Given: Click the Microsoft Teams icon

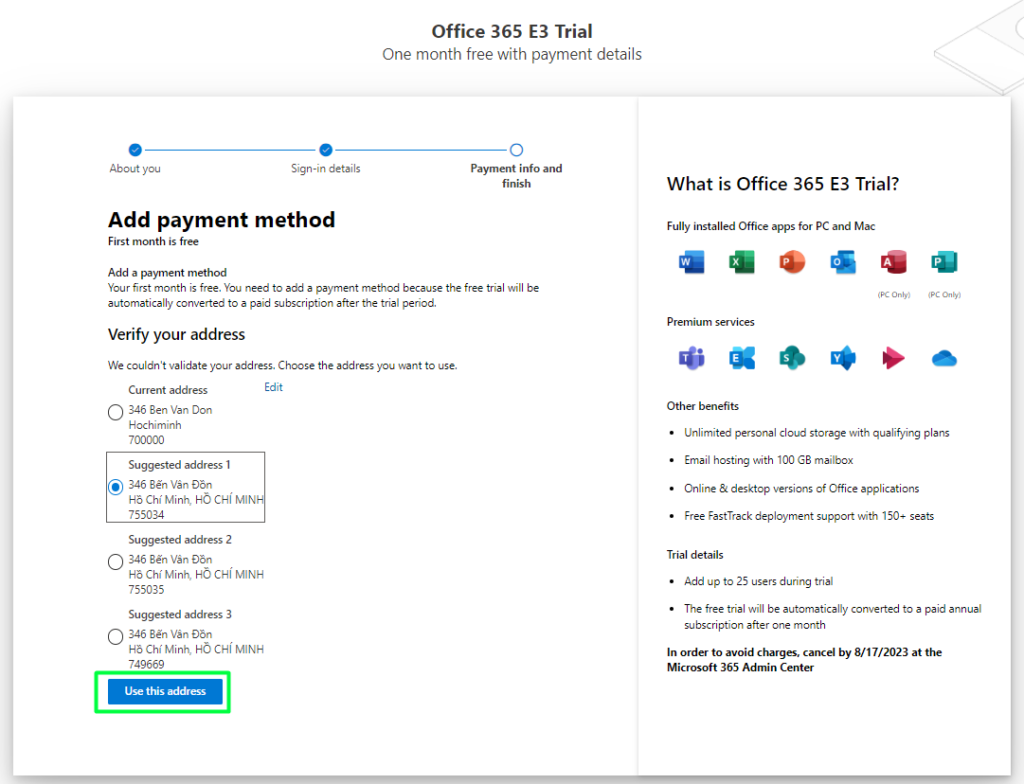Looking at the screenshot, I should coord(692,358).
